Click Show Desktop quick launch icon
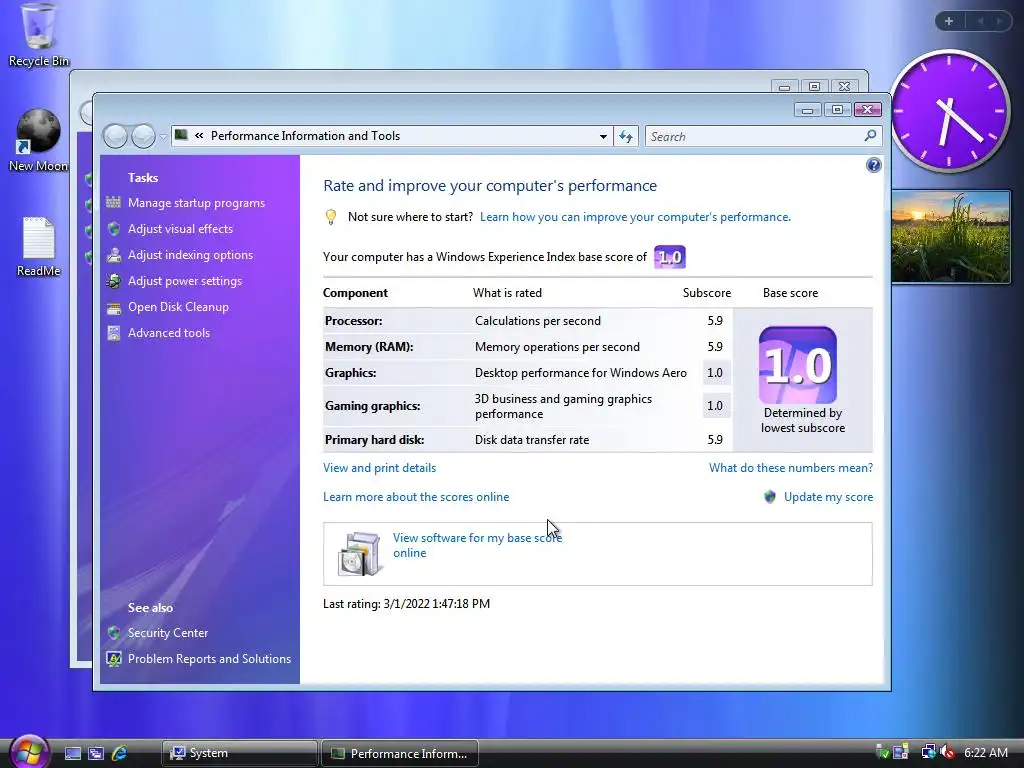The height and width of the screenshot is (768, 1024). pos(72,754)
